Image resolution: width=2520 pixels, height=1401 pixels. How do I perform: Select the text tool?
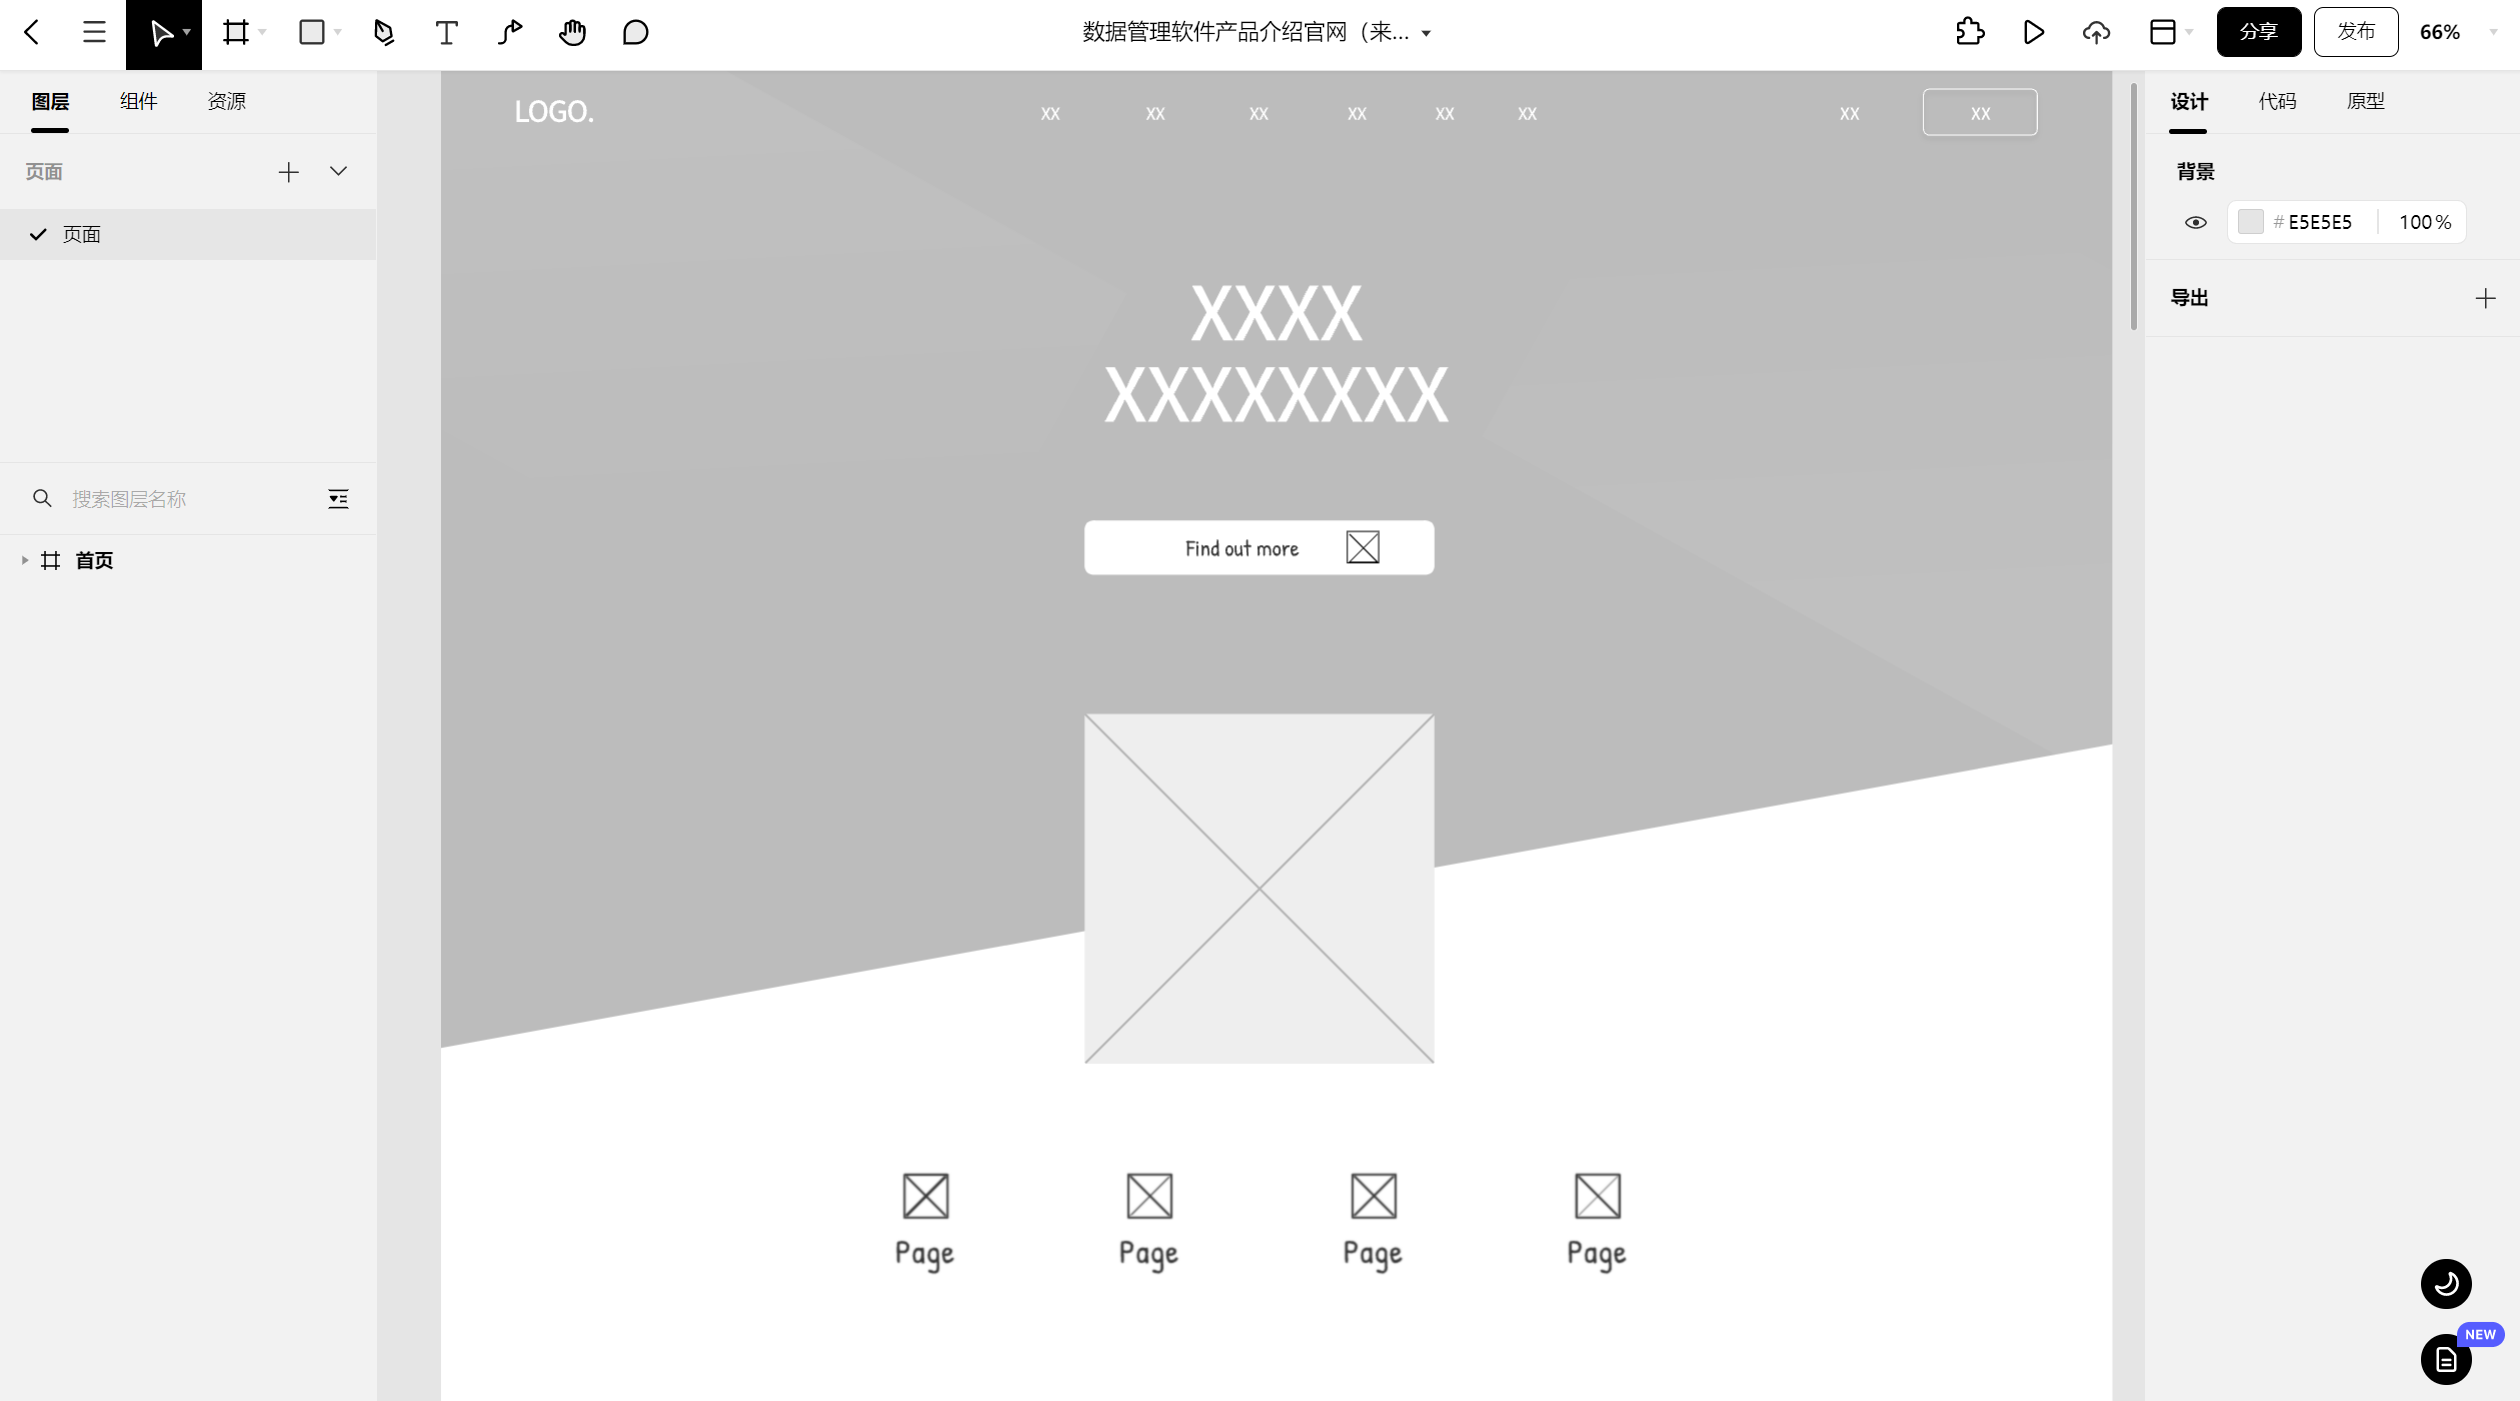tap(445, 31)
